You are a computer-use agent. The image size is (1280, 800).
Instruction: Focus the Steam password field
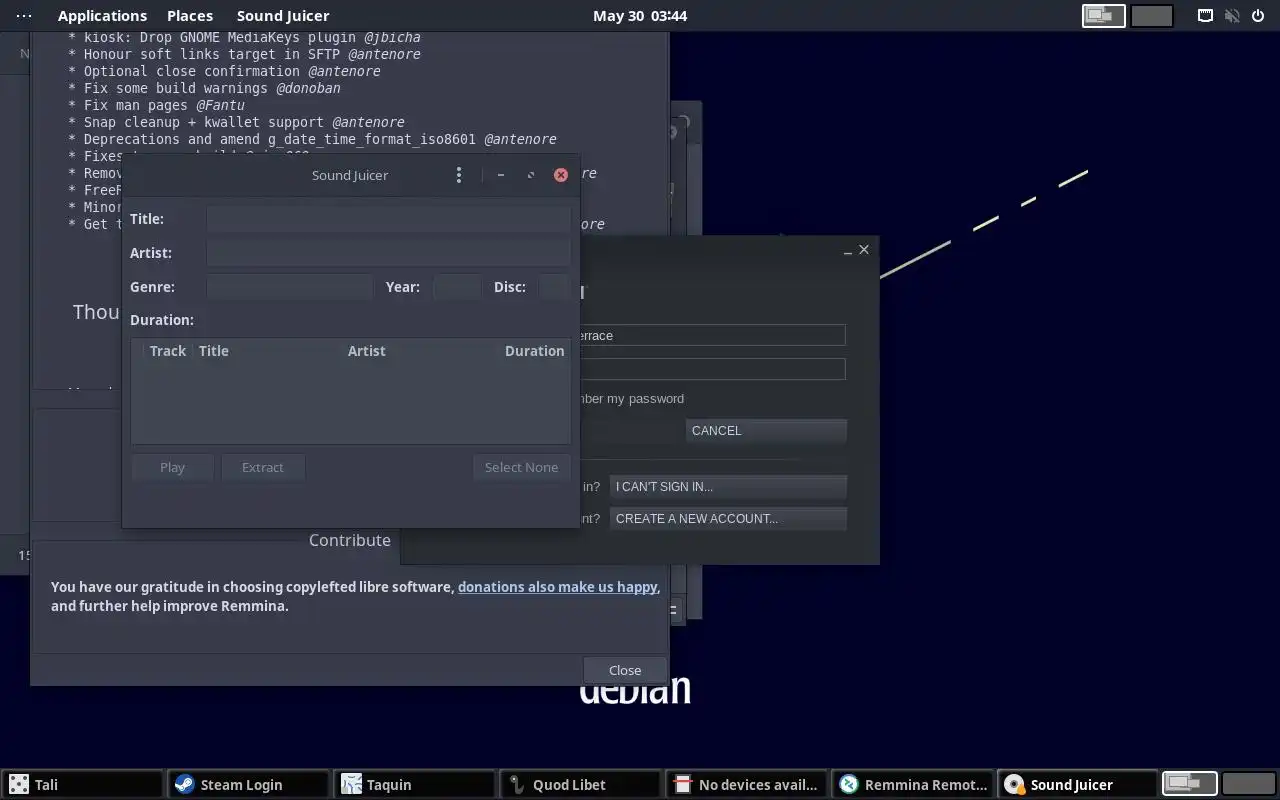712,369
